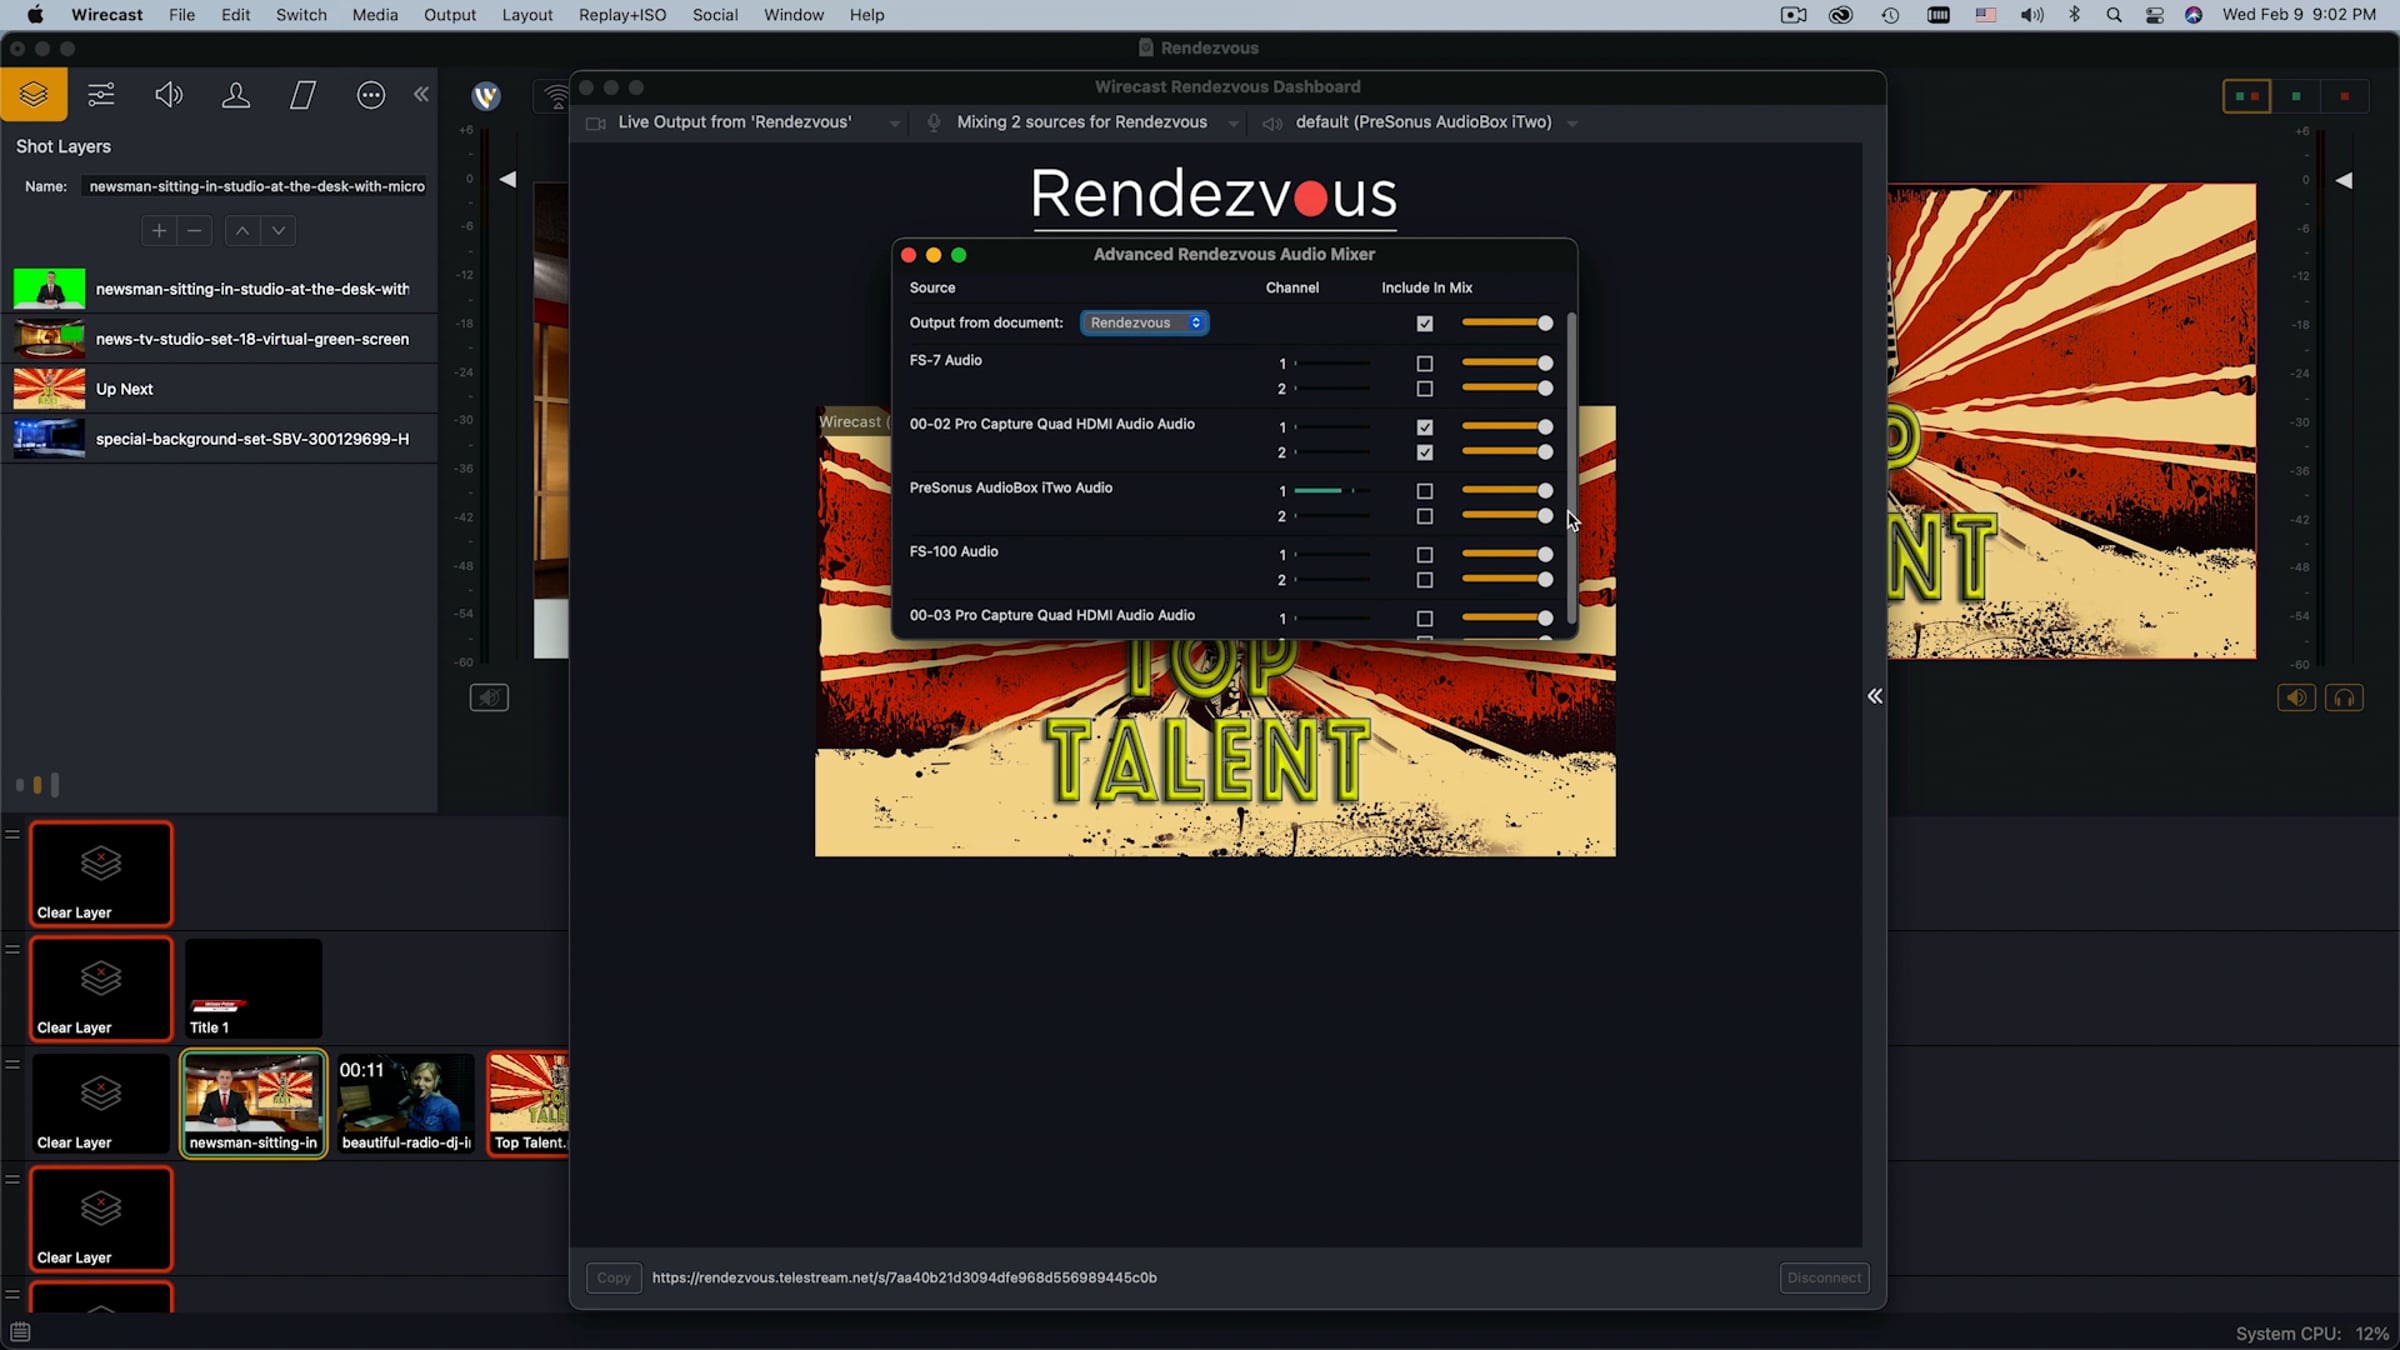Viewport: 2400px width, 1350px height.
Task: Open macOS Control Center icon
Action: point(2155,15)
